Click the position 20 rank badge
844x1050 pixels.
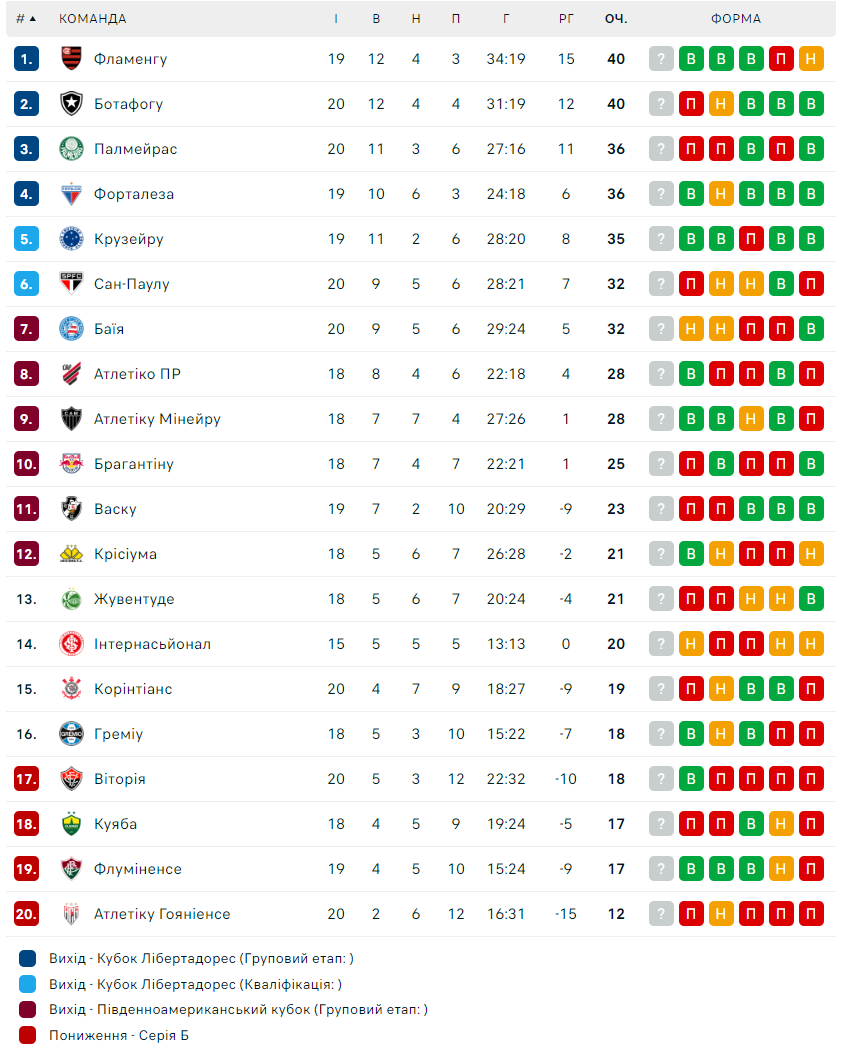click(x=26, y=914)
